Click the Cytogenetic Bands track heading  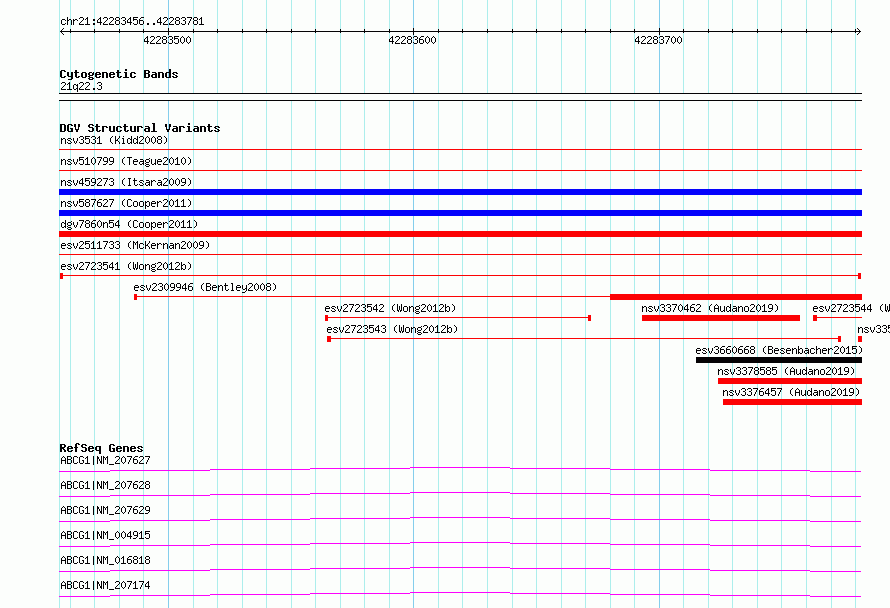(x=119, y=74)
